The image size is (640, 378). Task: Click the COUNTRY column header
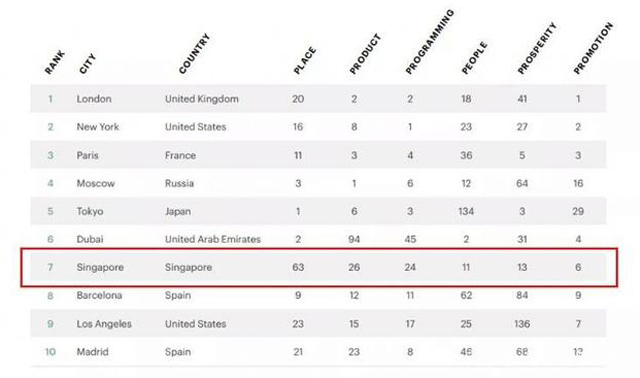click(194, 53)
